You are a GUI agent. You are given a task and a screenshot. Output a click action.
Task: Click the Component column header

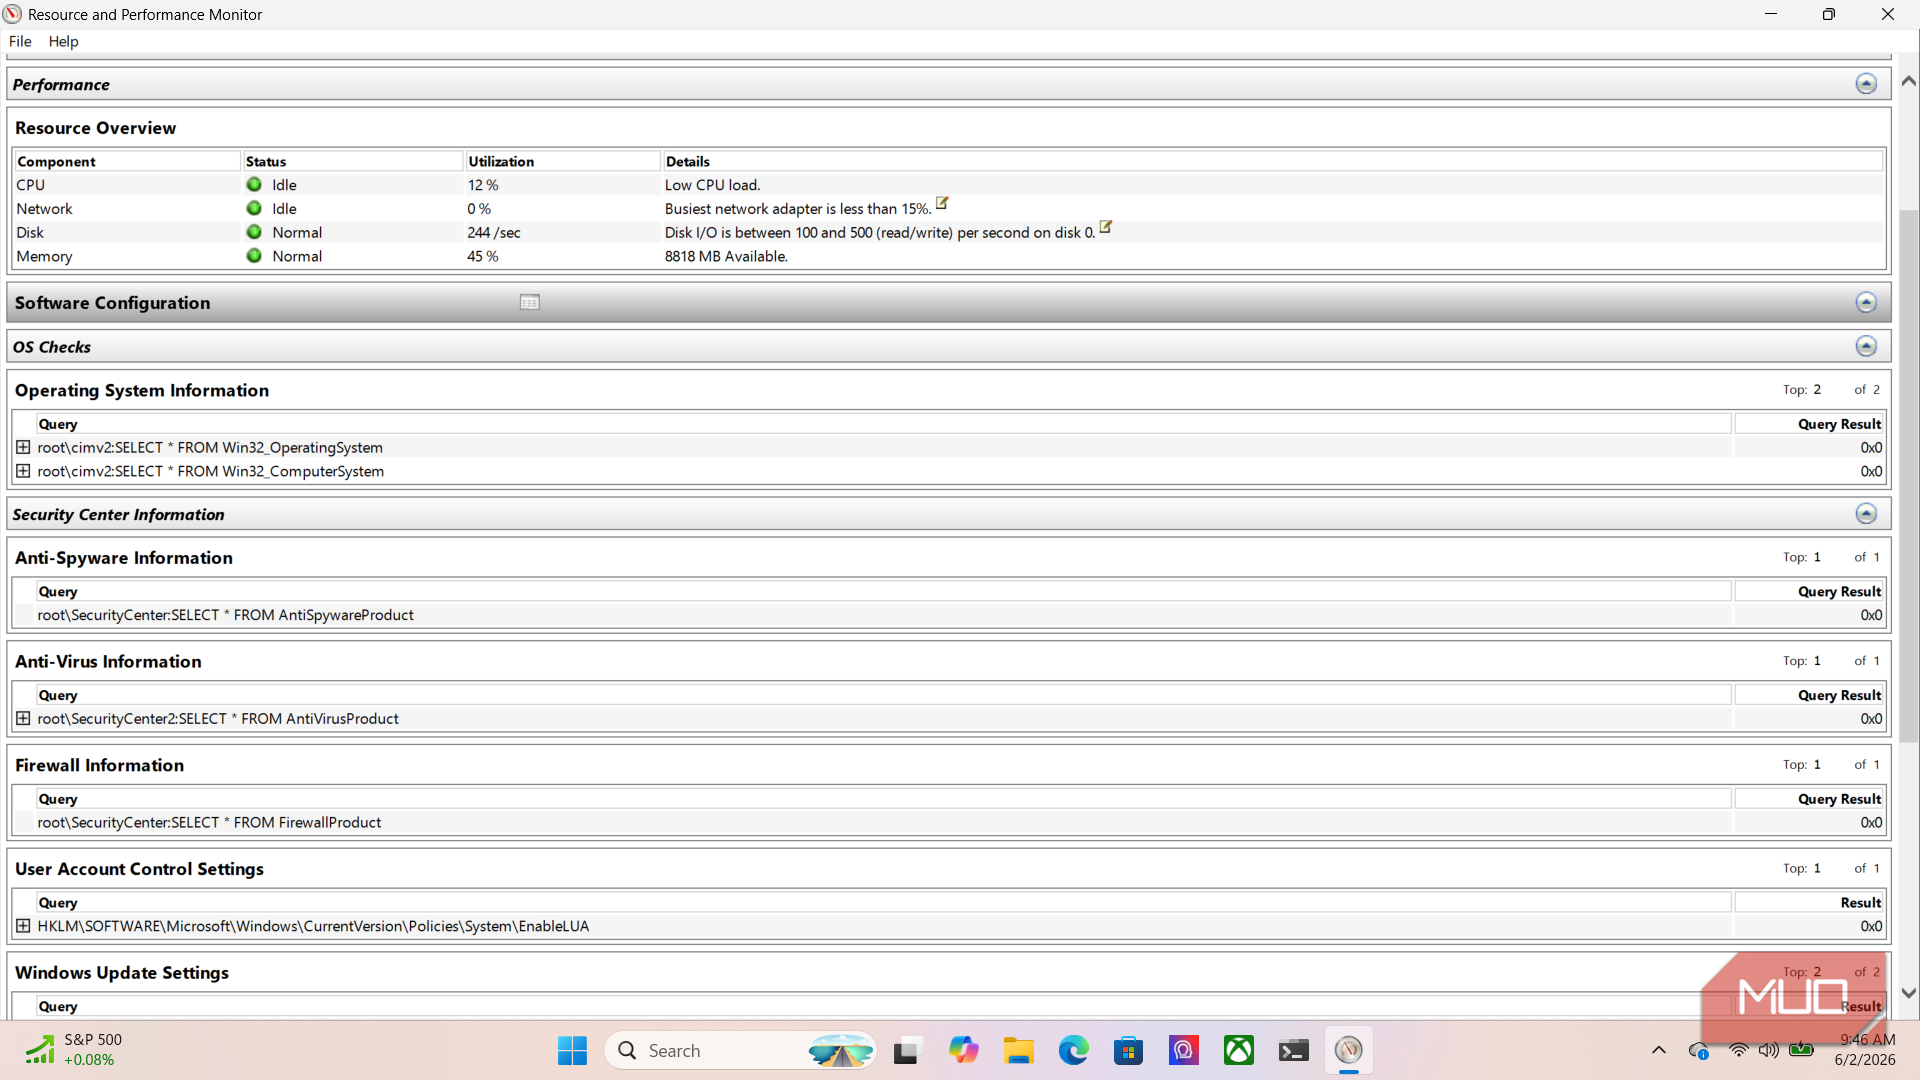click(x=127, y=161)
